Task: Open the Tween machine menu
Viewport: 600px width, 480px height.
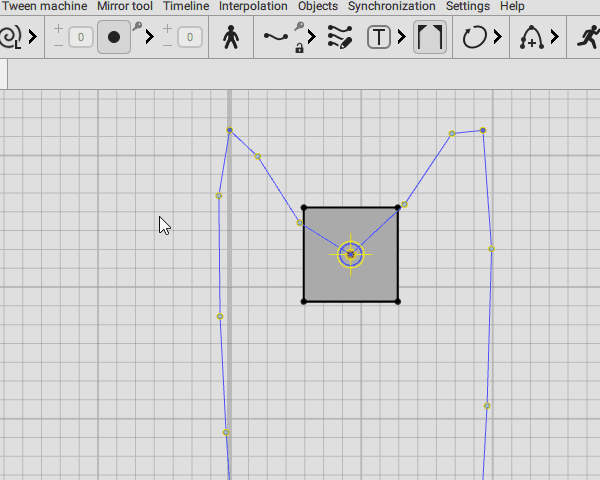Action: tap(44, 6)
